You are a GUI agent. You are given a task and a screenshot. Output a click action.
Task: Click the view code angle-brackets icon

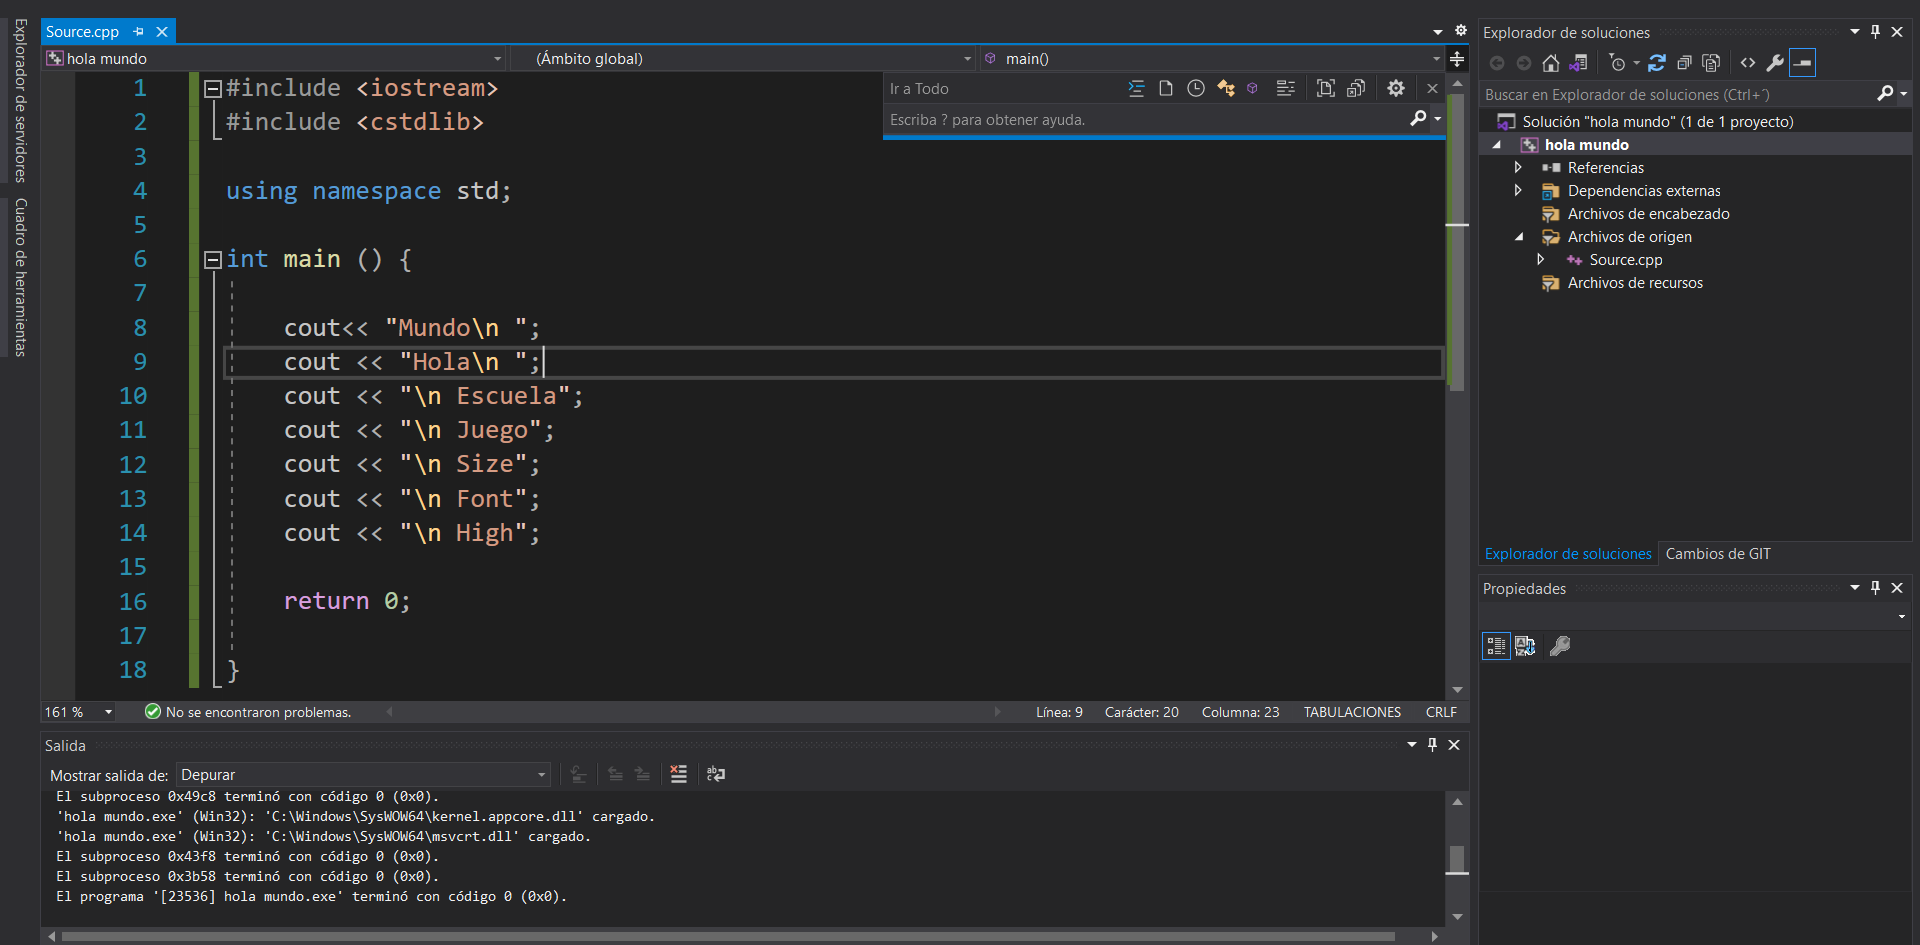pyautogui.click(x=1748, y=63)
